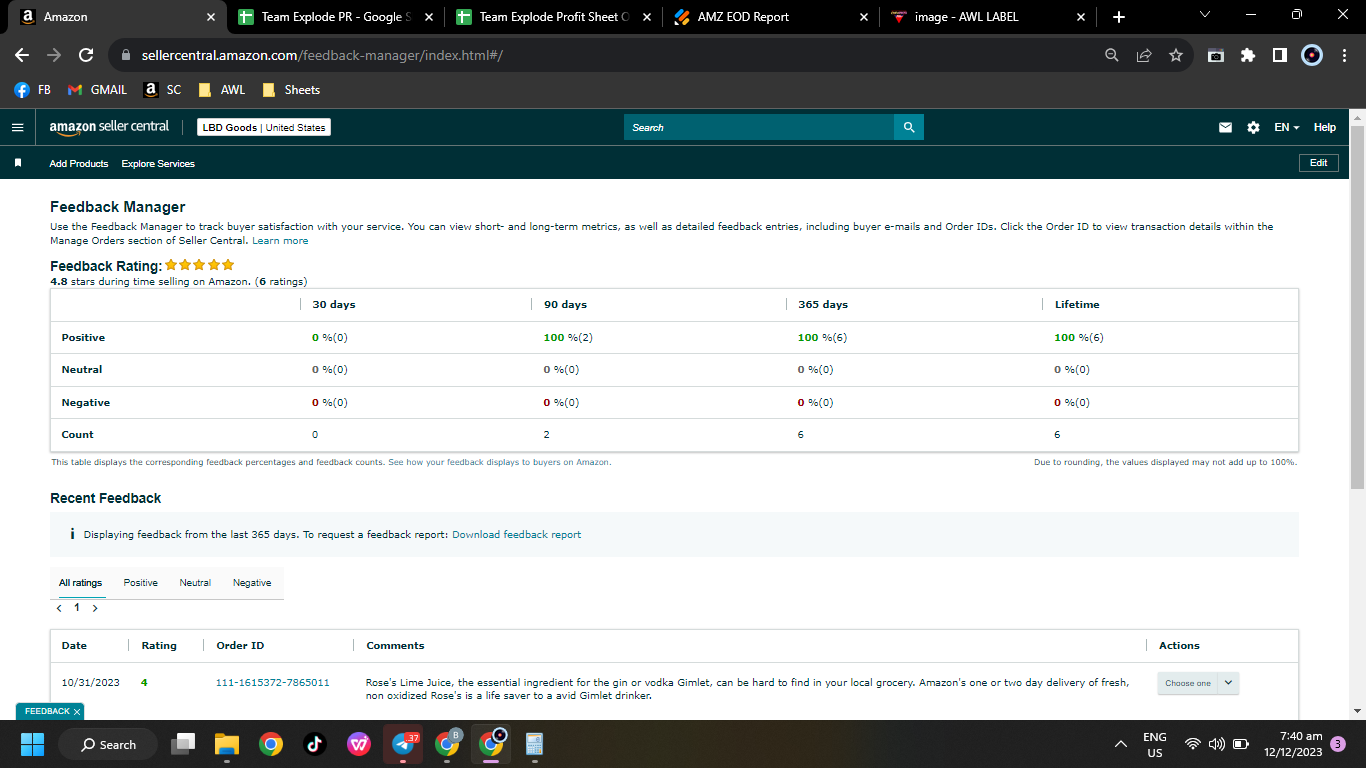Select the Neutral feedback filter tab
Screen dimensions: 1366x768
click(195, 583)
